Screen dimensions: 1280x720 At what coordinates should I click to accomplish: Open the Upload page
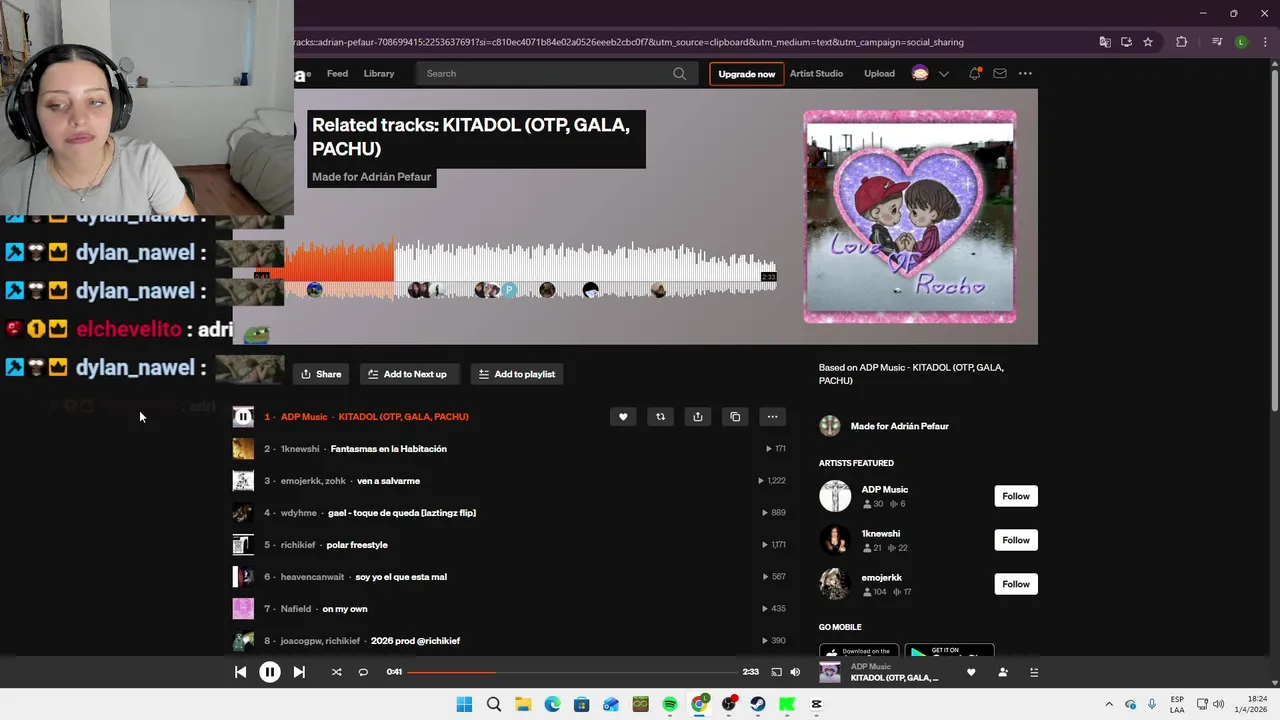click(879, 73)
